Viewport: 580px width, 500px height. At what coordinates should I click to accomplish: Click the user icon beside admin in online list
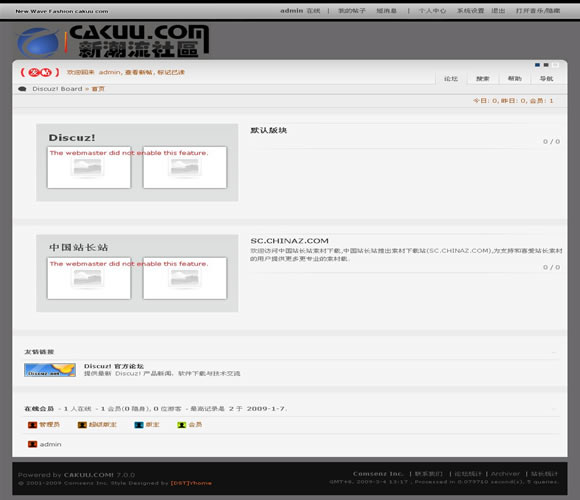point(33,444)
